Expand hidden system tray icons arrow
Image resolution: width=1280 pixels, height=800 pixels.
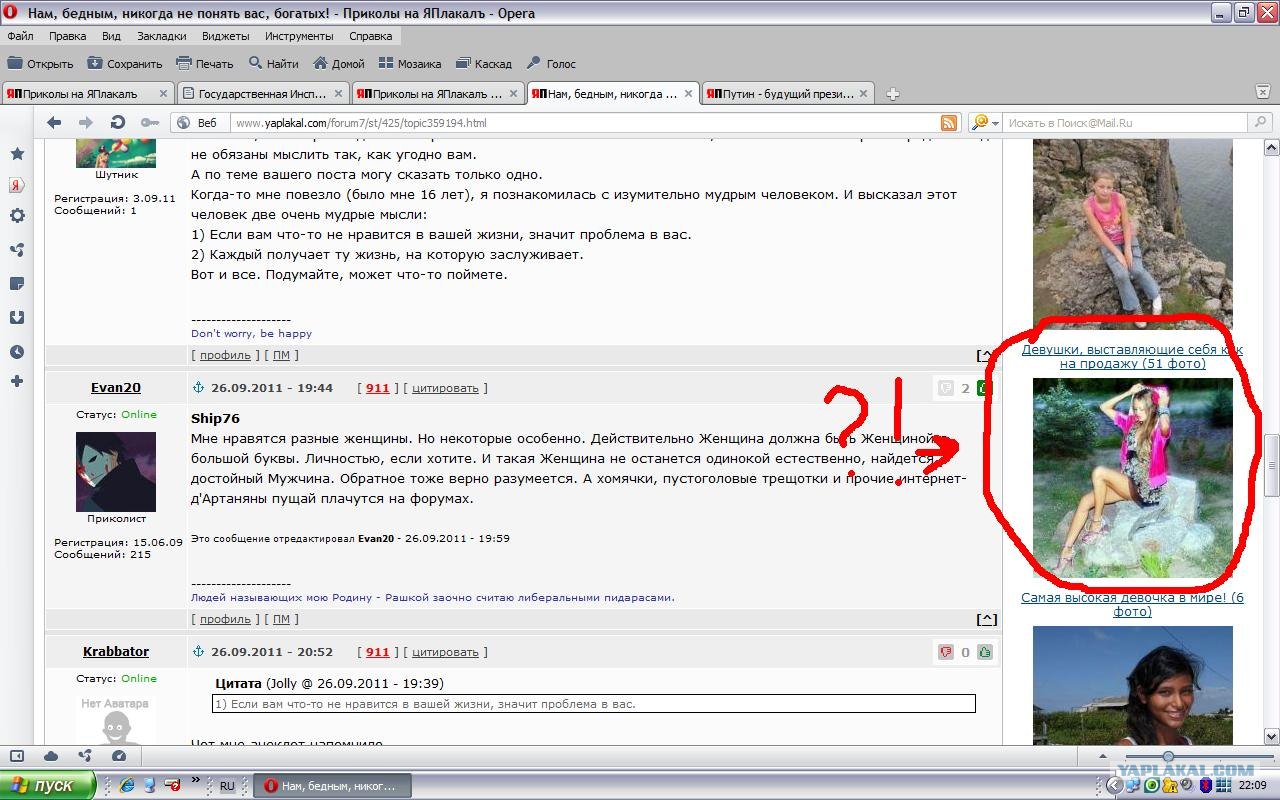pyautogui.click(x=1116, y=786)
